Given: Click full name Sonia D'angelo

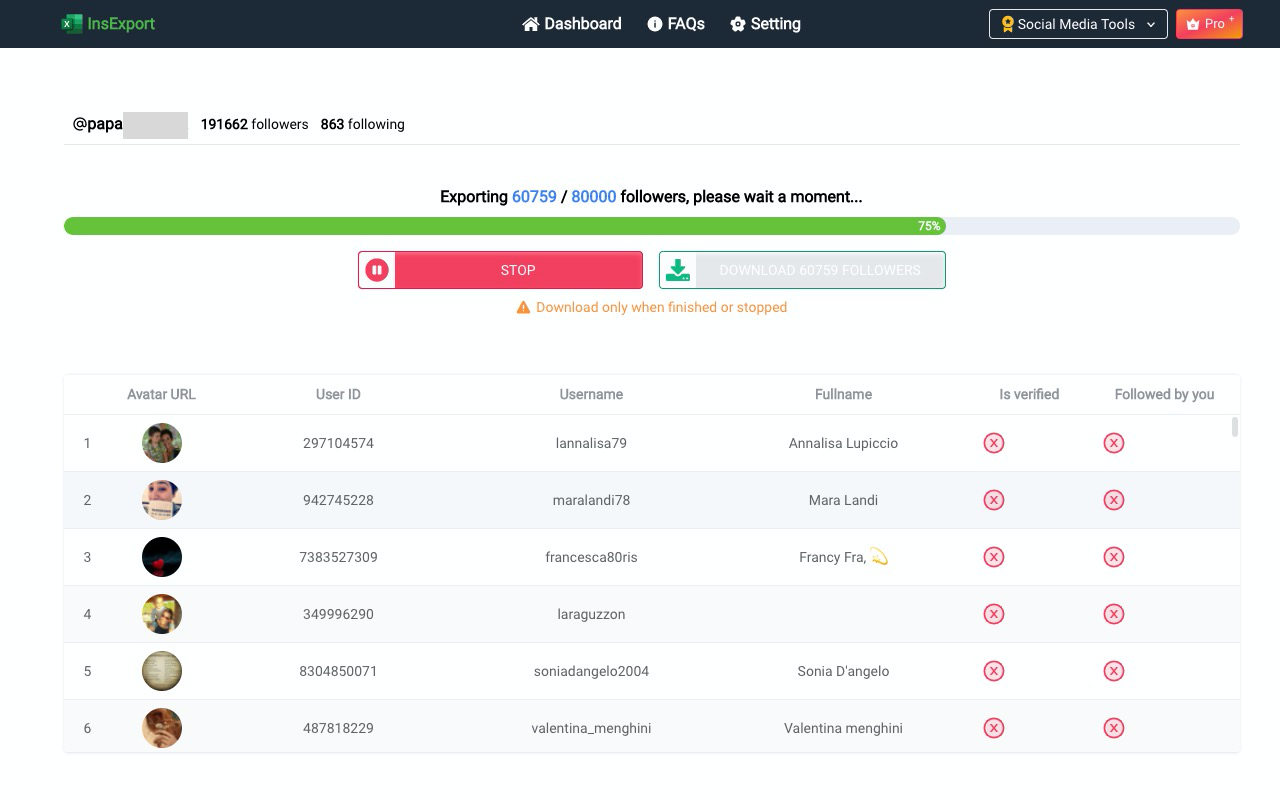Looking at the screenshot, I should pos(843,671).
